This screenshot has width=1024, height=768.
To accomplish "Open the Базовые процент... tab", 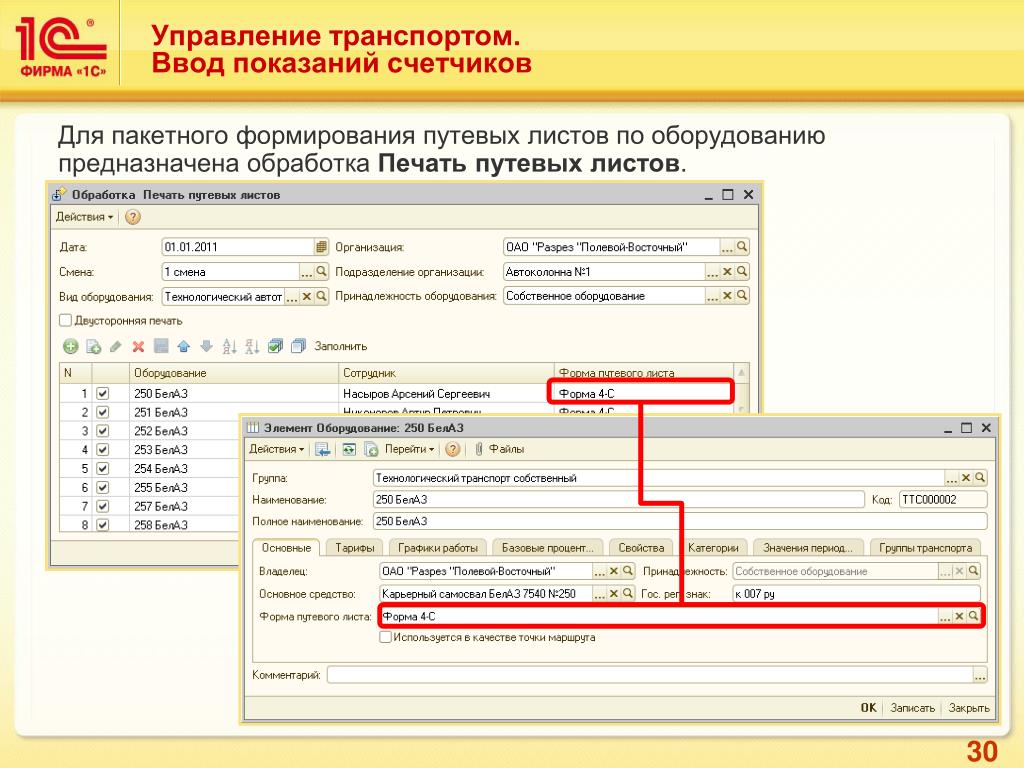I will coord(547,548).
